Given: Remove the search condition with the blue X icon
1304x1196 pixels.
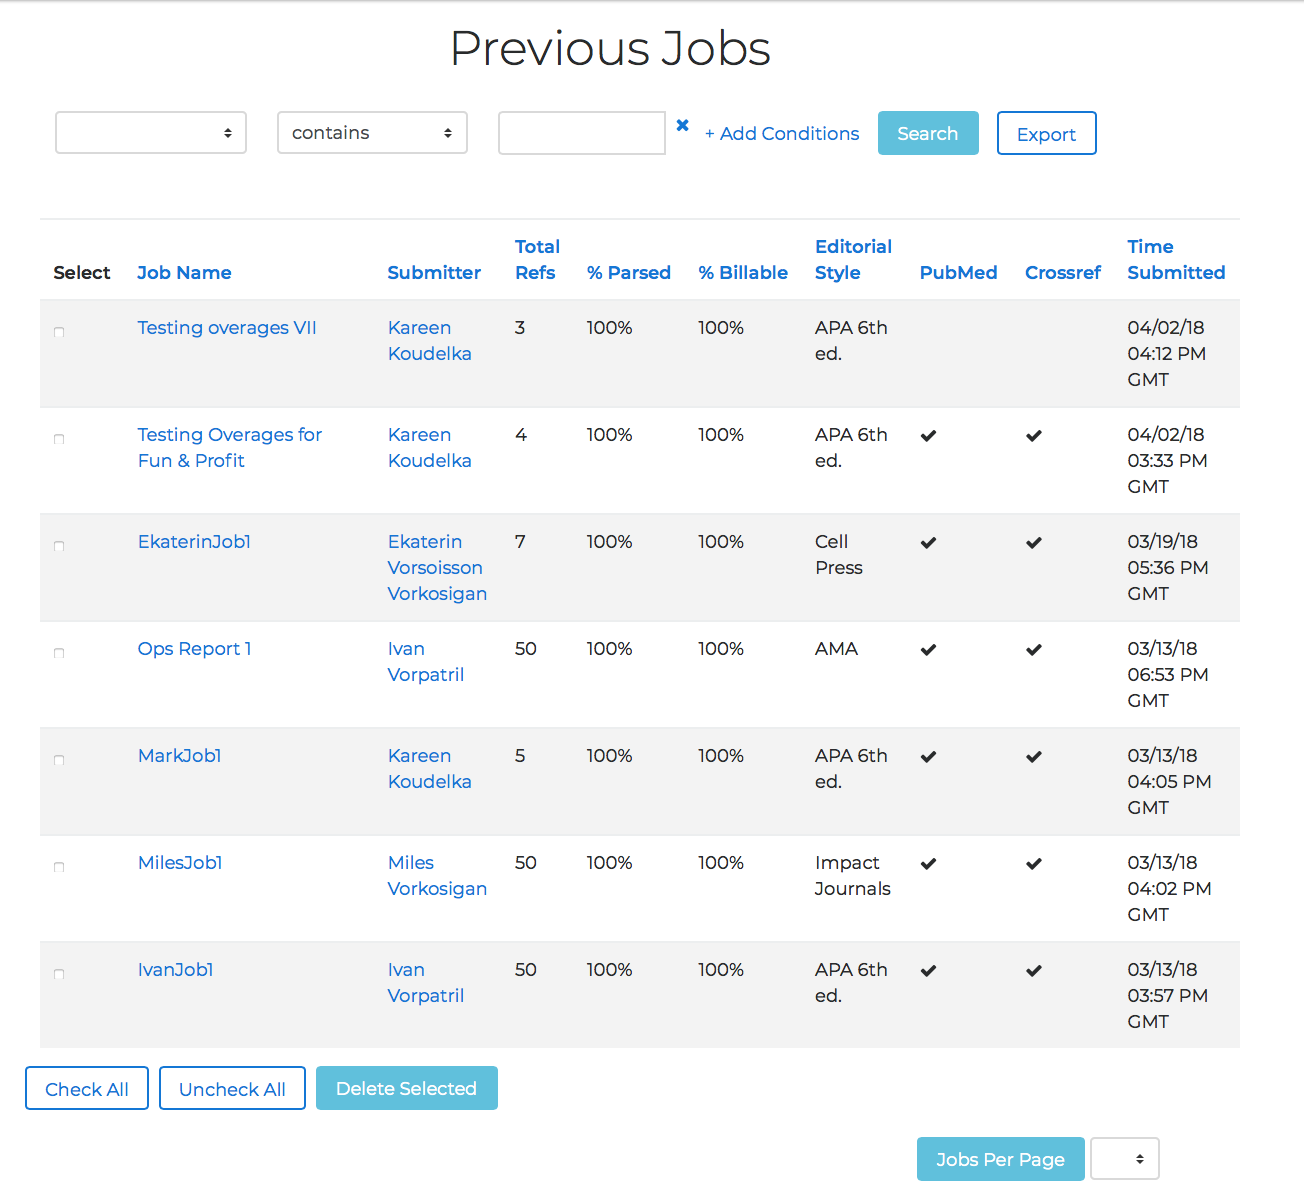Looking at the screenshot, I should 682,125.
